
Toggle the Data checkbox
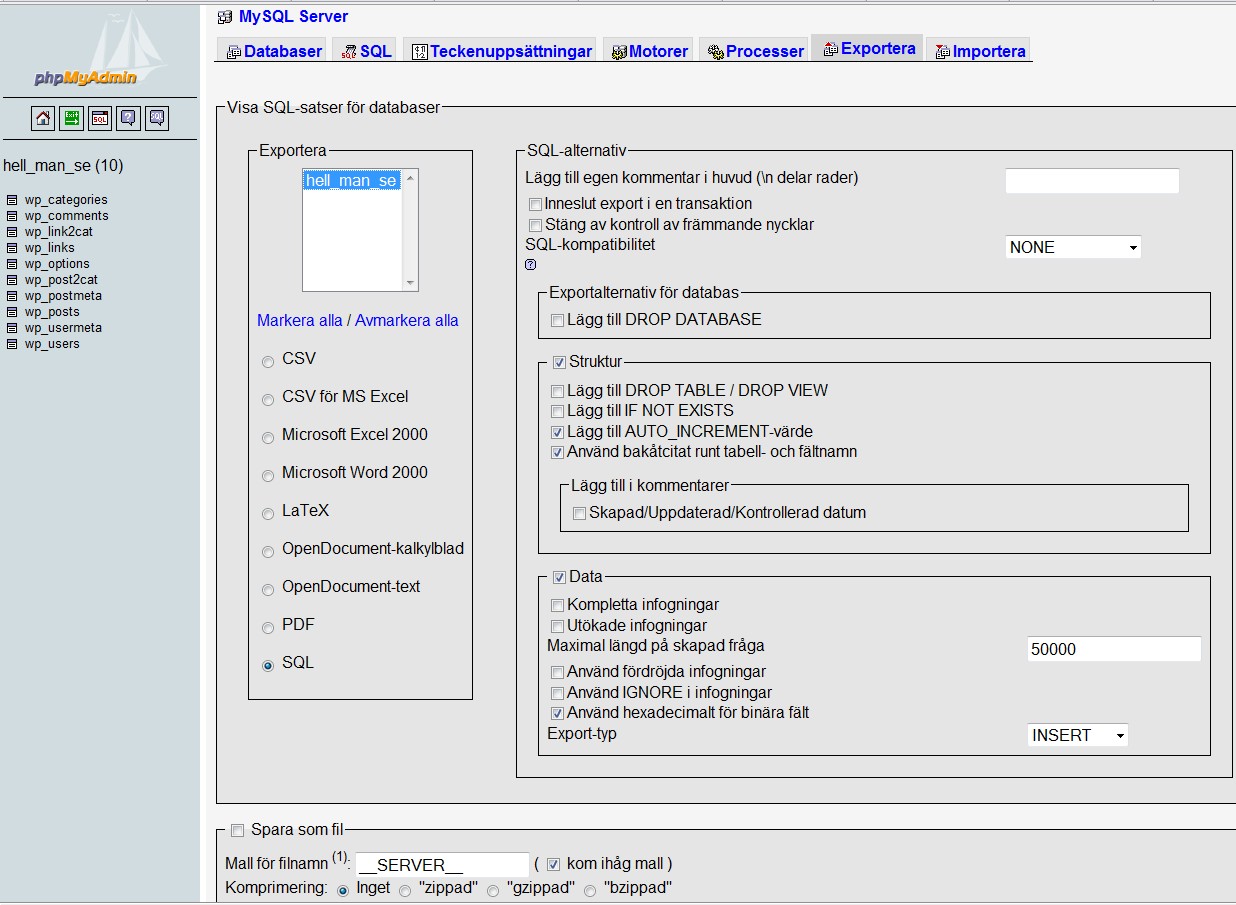tap(559, 577)
